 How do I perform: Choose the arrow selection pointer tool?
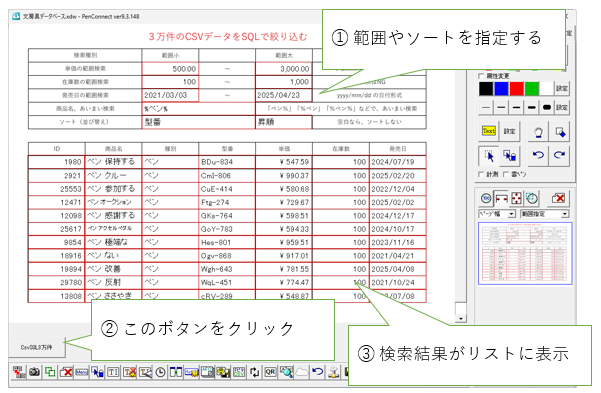(489, 156)
